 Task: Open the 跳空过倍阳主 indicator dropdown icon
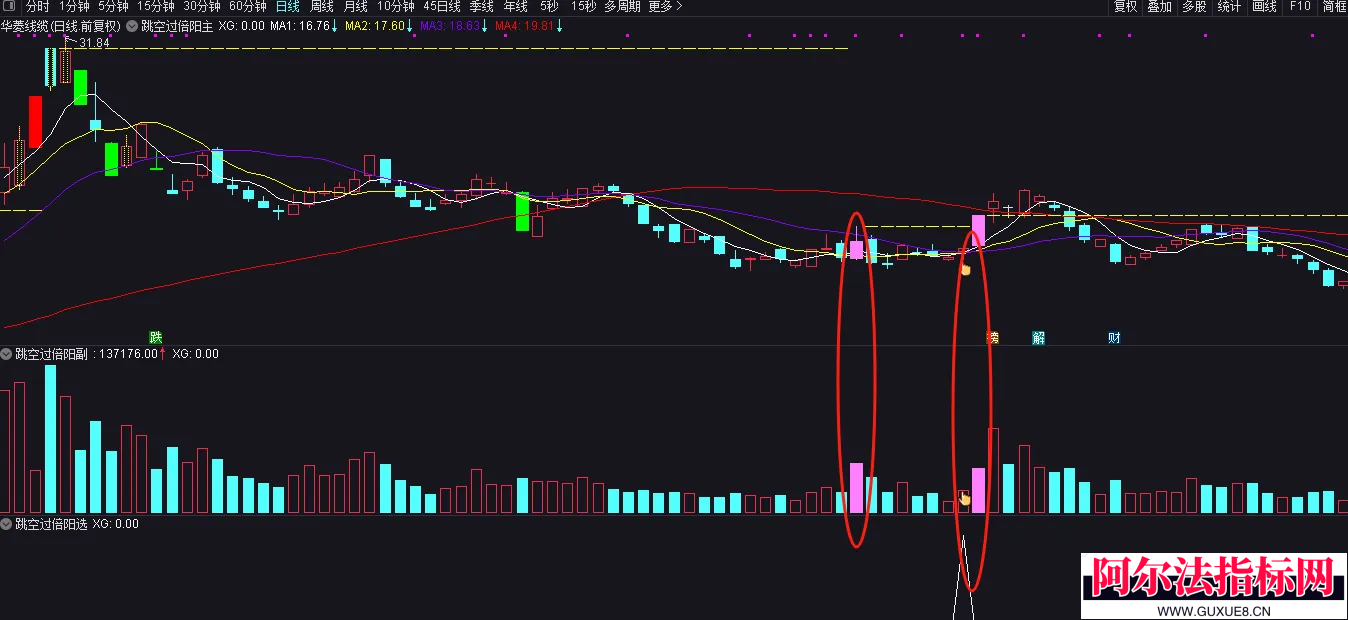[132, 26]
